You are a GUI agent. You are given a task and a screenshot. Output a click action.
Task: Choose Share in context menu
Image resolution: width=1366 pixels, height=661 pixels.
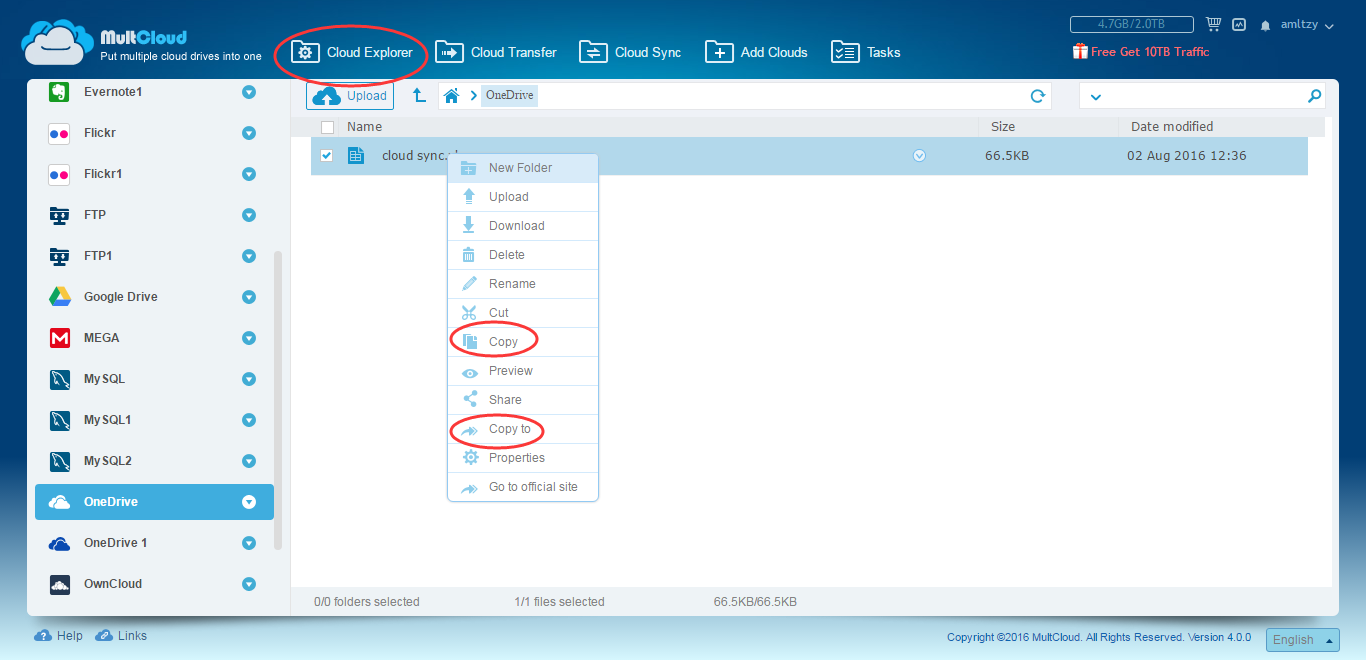[523, 400]
